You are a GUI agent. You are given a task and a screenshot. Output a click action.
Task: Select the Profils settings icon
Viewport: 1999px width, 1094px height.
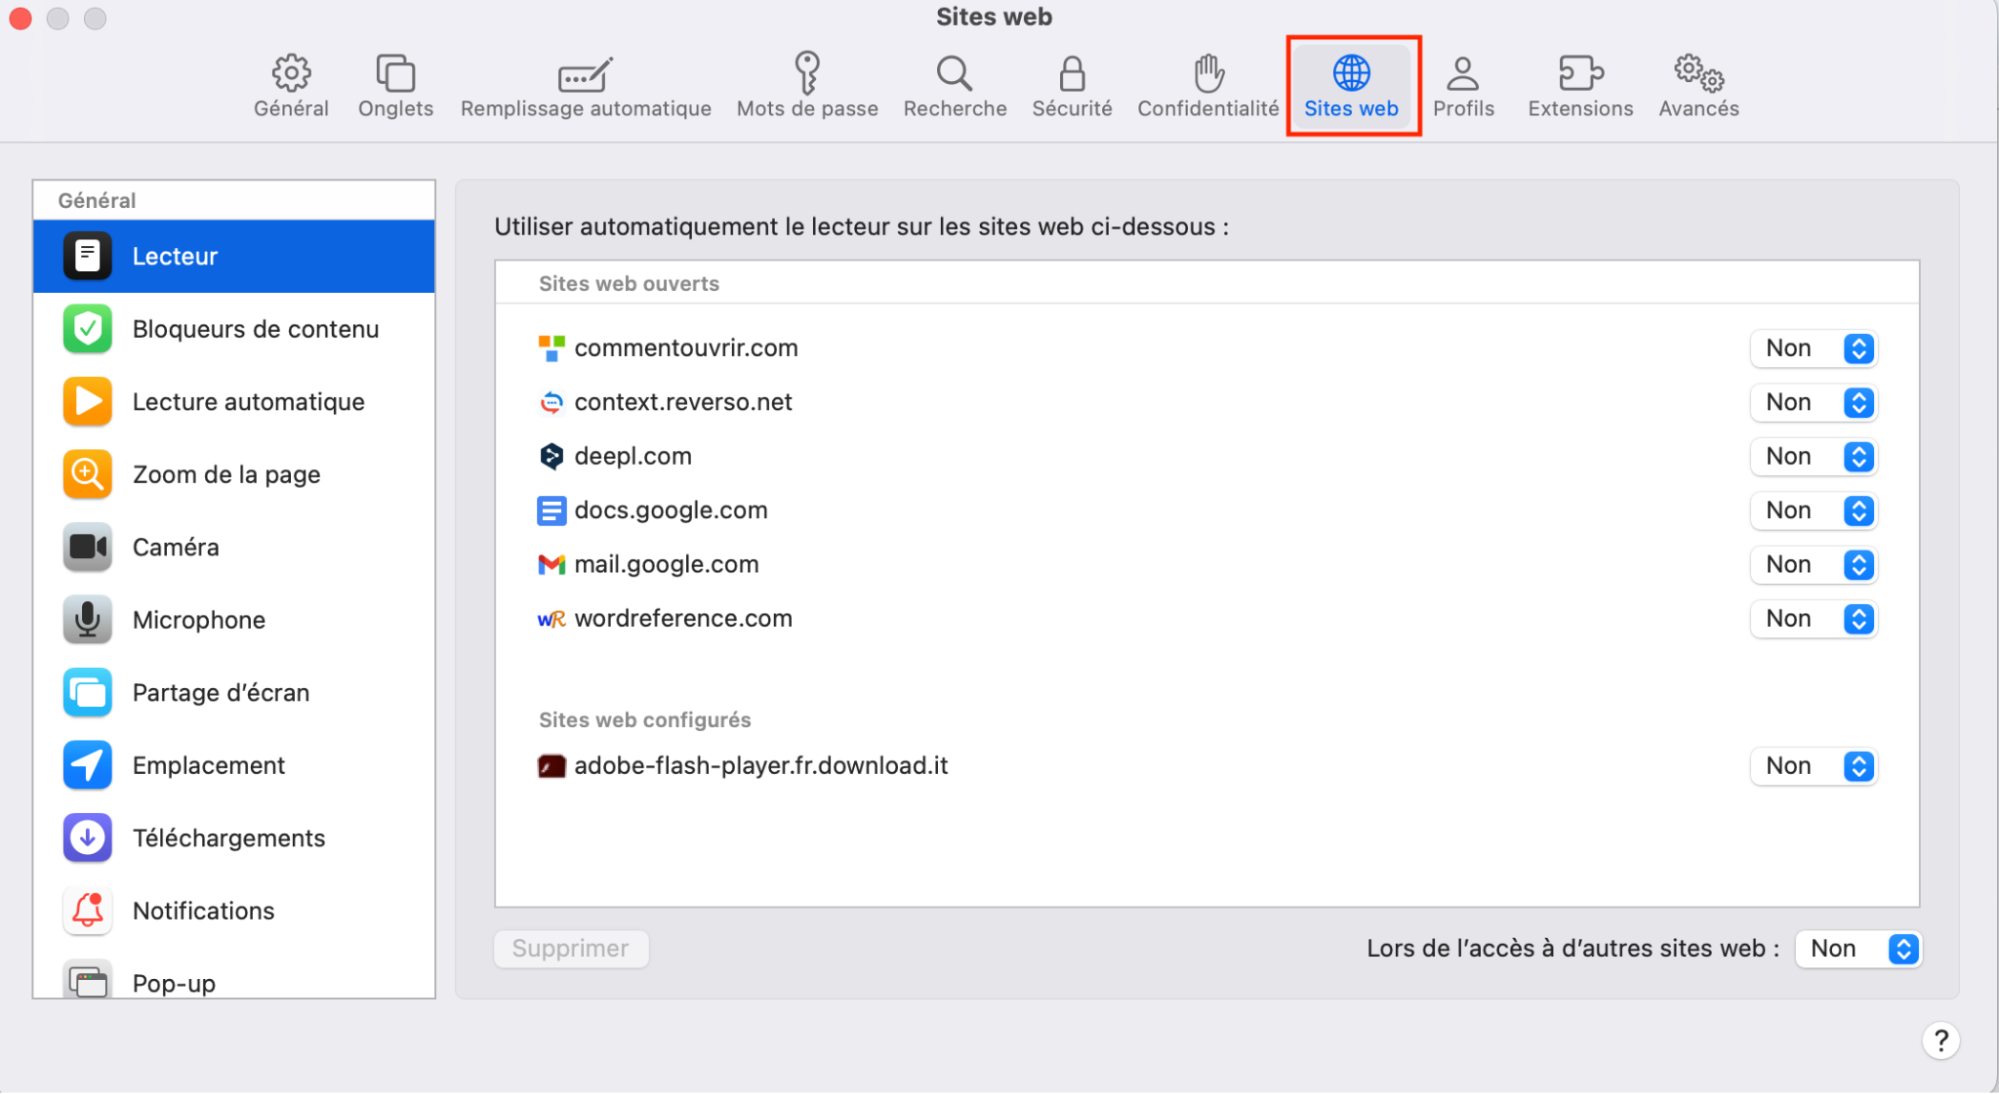pos(1463,85)
